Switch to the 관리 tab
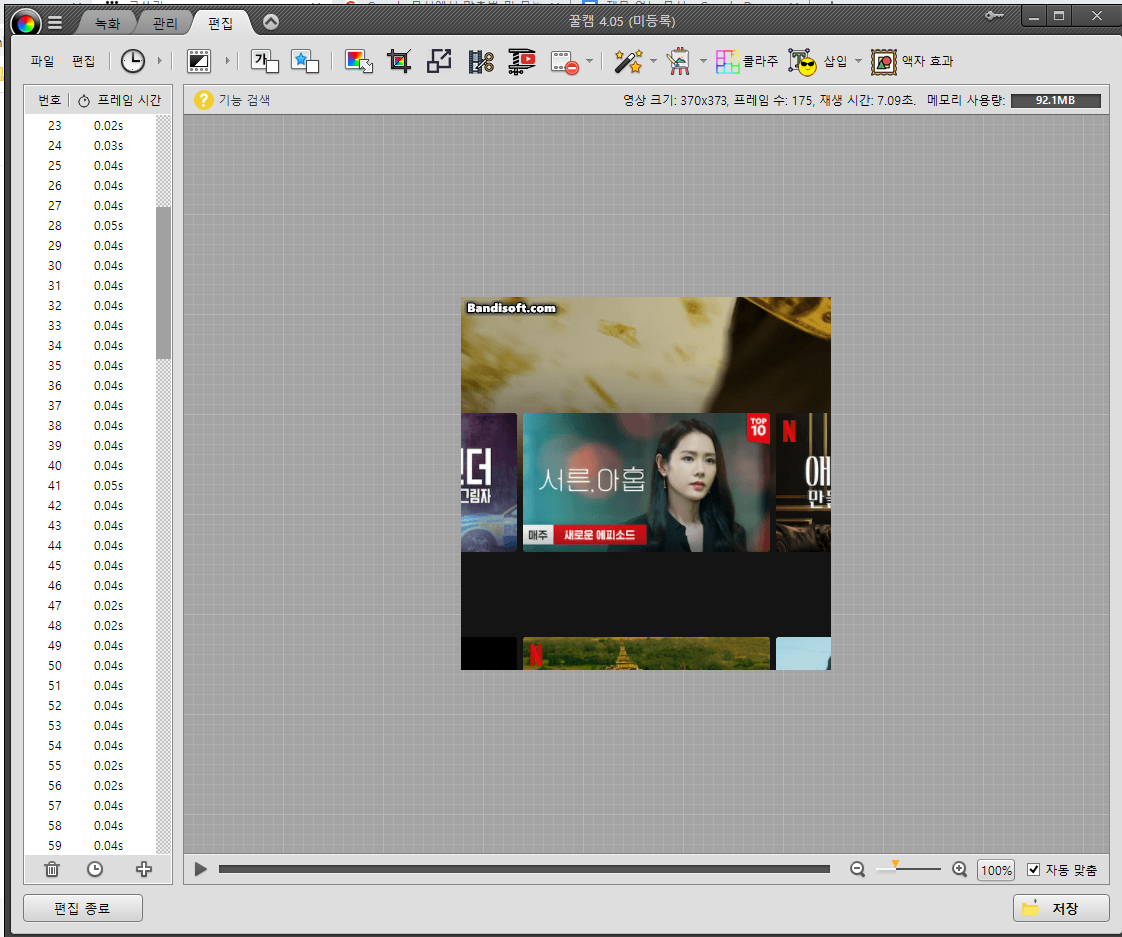1122x937 pixels. pyautogui.click(x=164, y=24)
